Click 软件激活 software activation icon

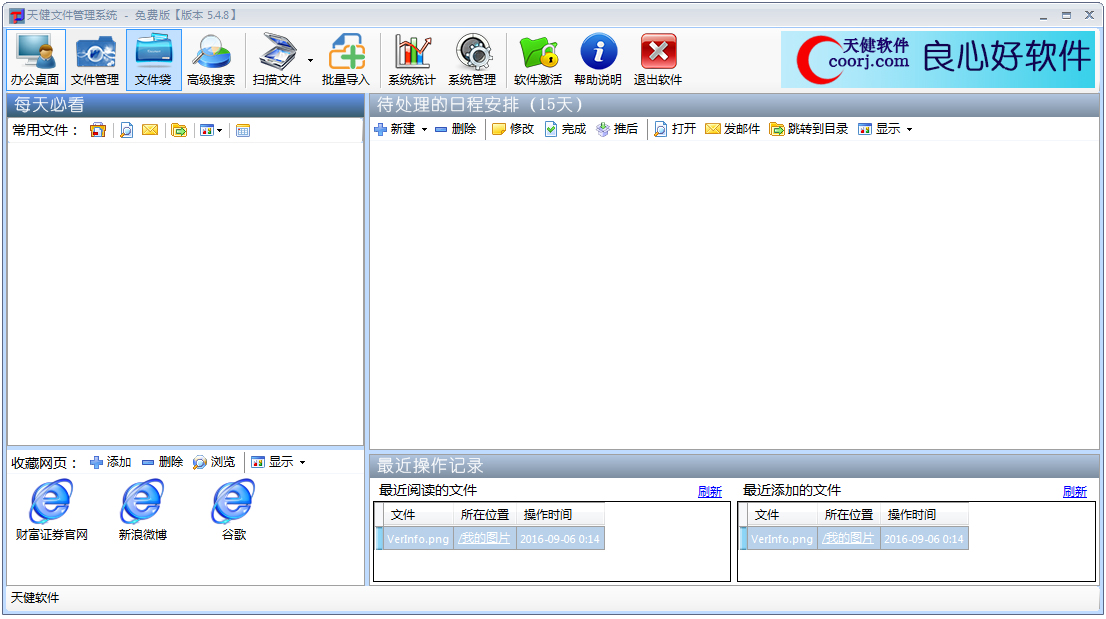(x=538, y=59)
